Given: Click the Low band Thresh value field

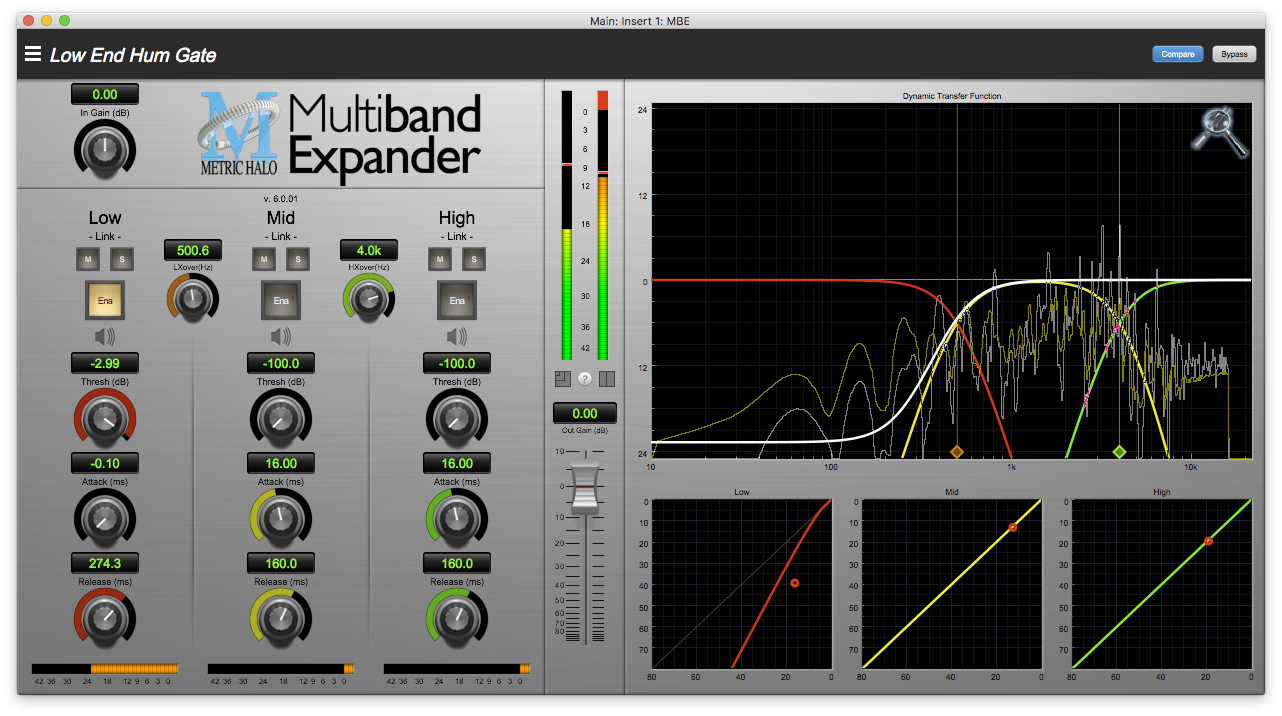Looking at the screenshot, I should coord(104,363).
